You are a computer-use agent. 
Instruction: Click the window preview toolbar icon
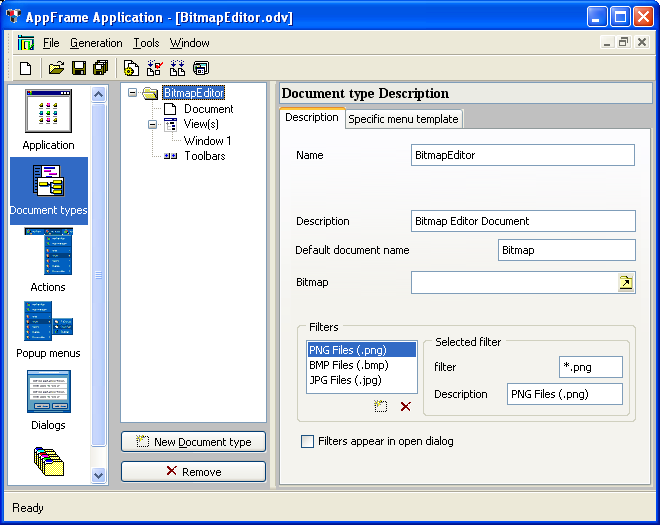pyautogui.click(x=201, y=68)
